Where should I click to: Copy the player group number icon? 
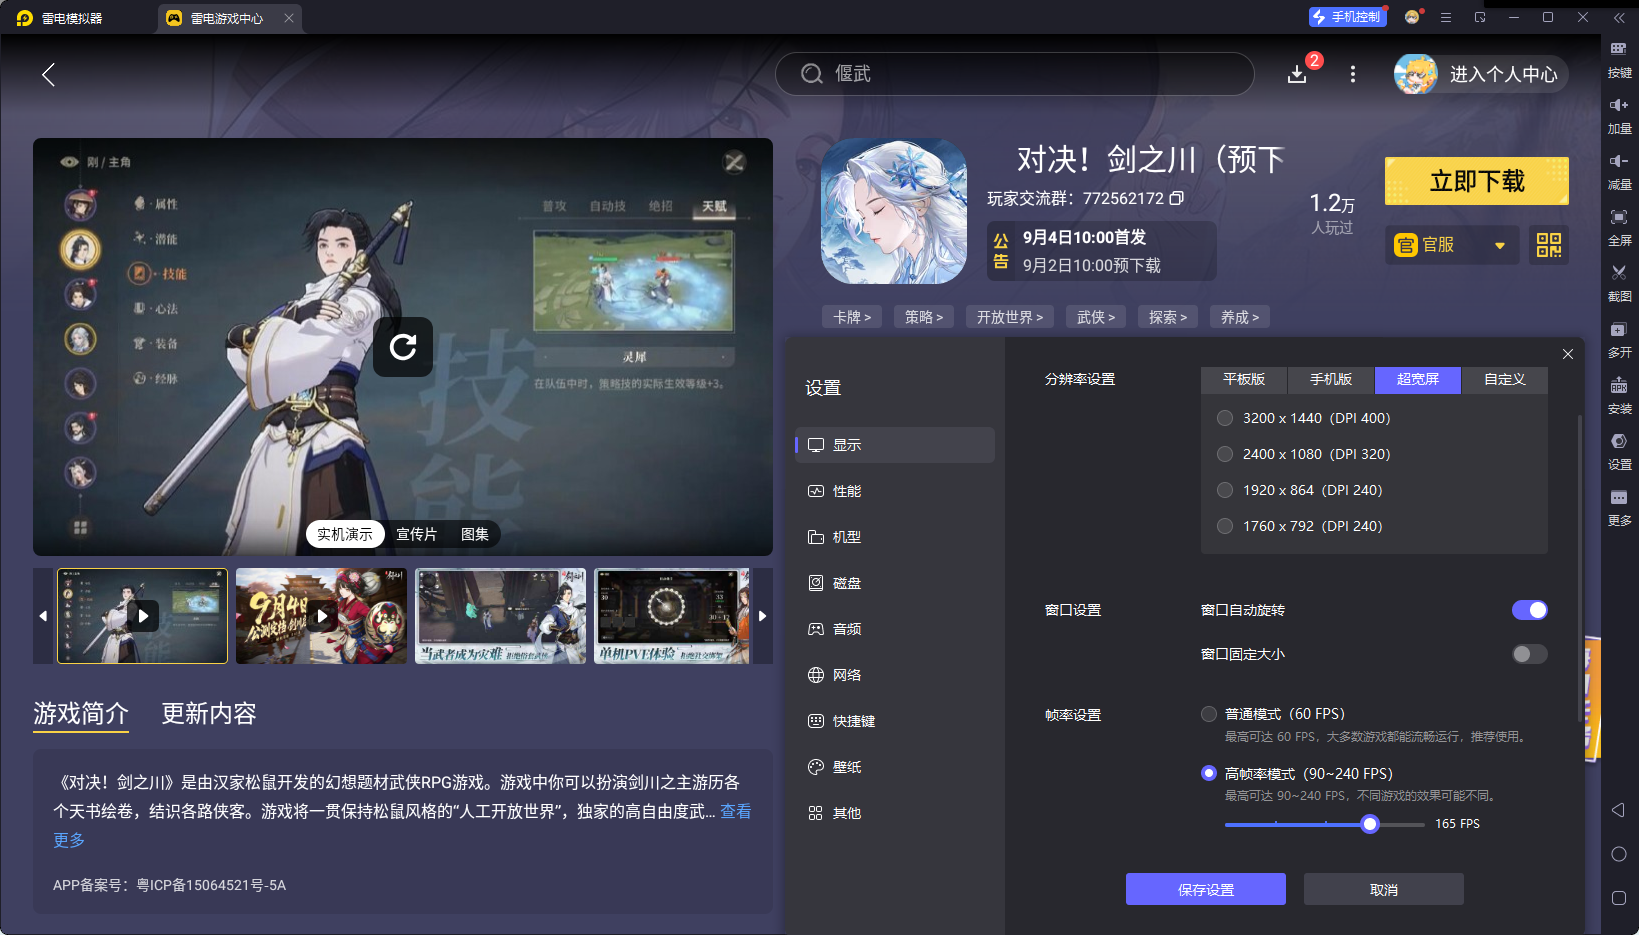1177,198
